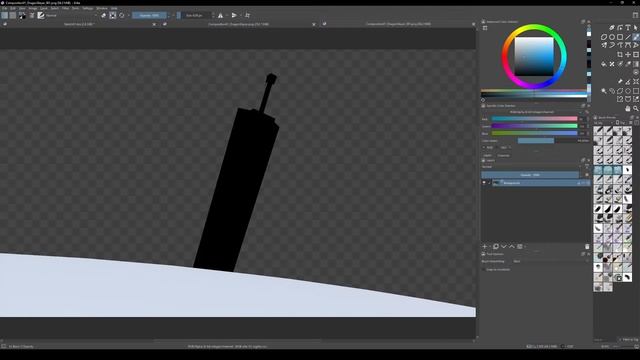Switch to the second document tab
Screen dimensions: 640x360
(239, 24)
